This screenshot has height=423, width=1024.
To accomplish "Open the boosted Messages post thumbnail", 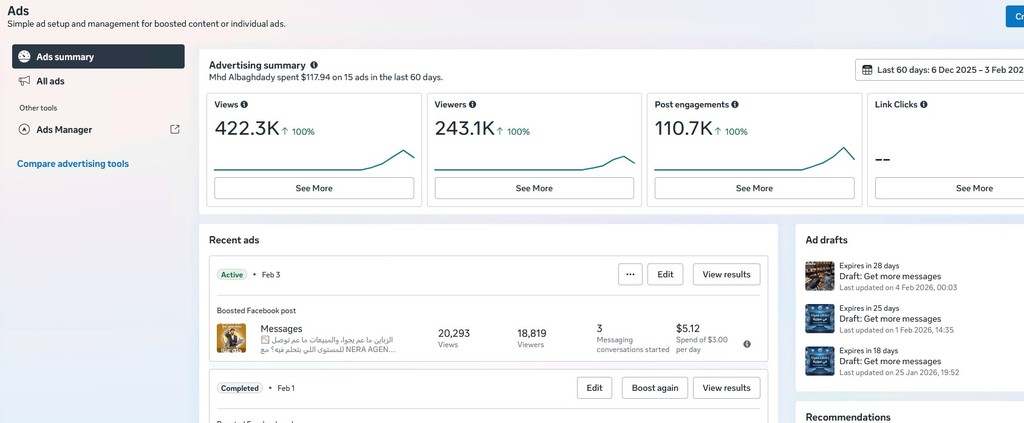I will click(232, 338).
